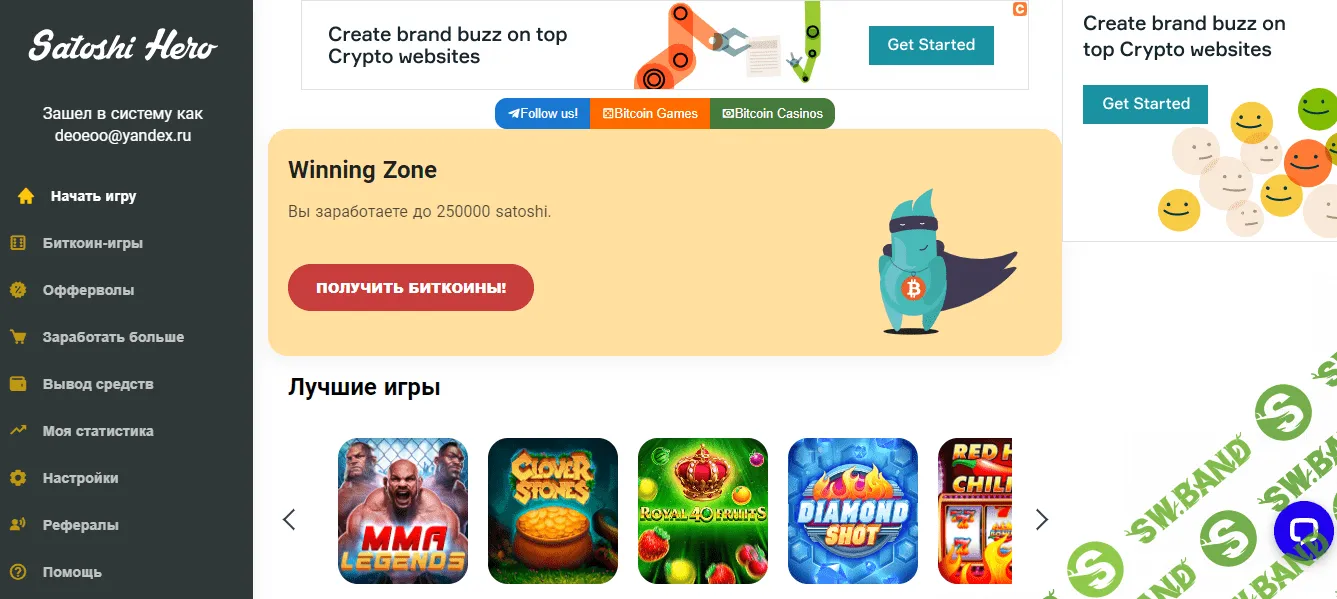Open the Bitcoin Casinos tab
The image size is (1337, 599).
[x=772, y=113]
